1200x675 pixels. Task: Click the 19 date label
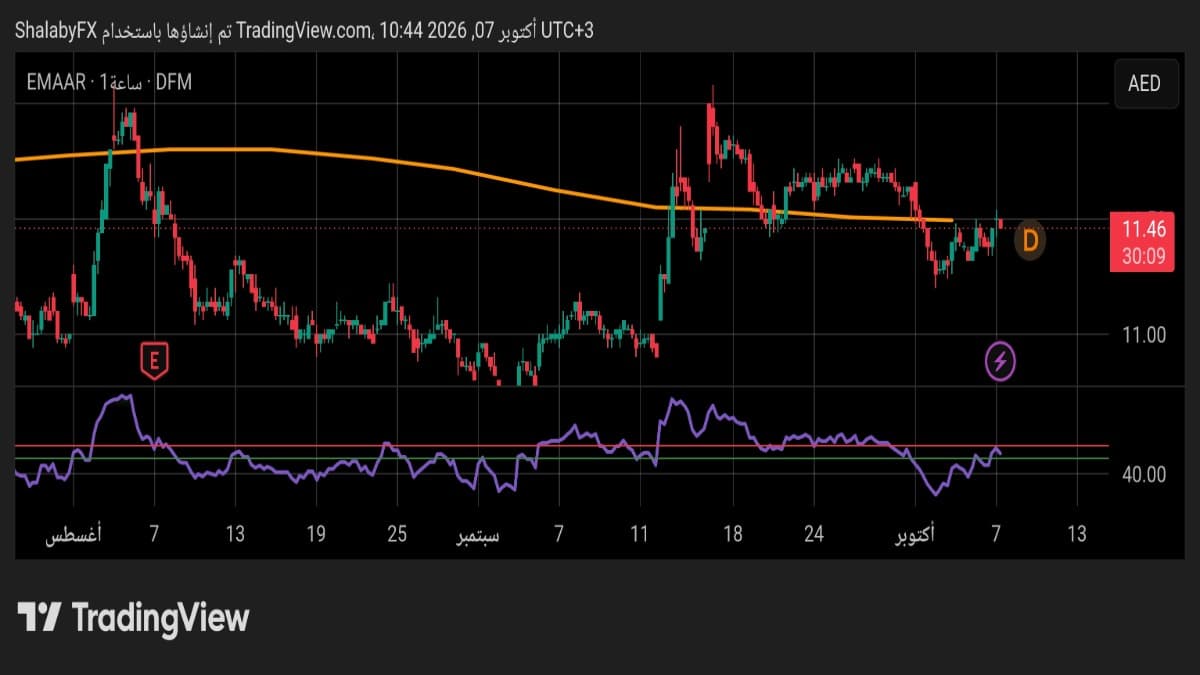tap(316, 535)
